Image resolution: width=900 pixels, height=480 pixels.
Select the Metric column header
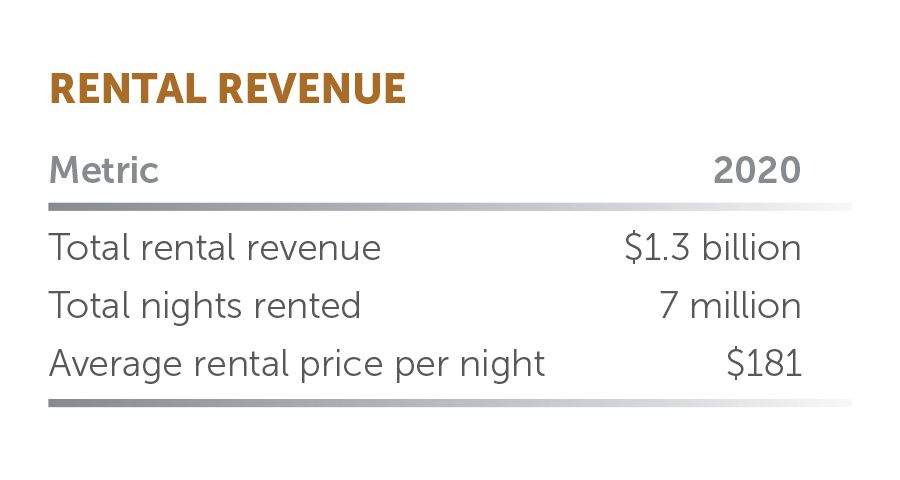pos(104,170)
